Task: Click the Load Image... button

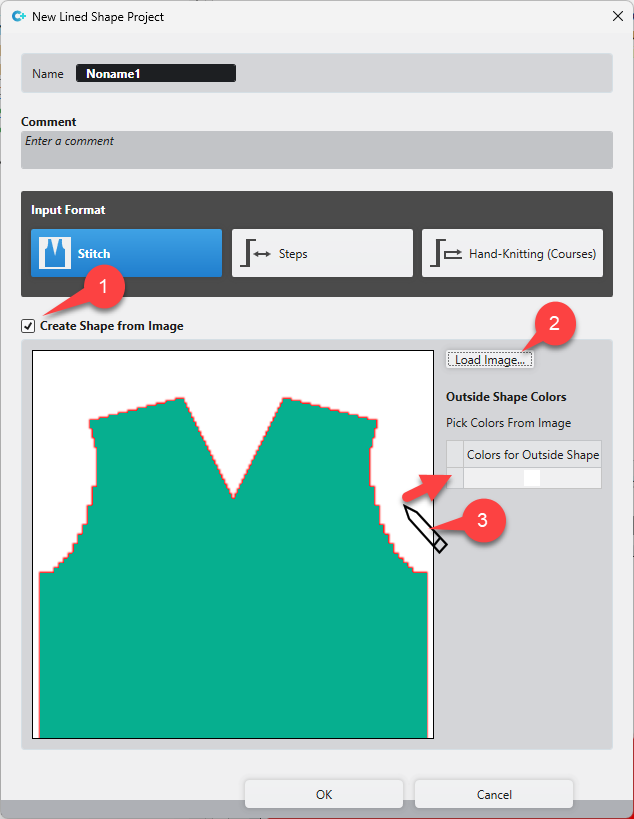Action: click(x=489, y=360)
